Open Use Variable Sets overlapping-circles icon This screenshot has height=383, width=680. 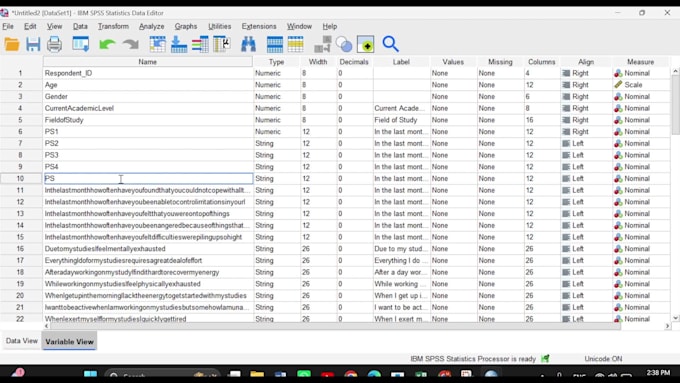point(344,44)
